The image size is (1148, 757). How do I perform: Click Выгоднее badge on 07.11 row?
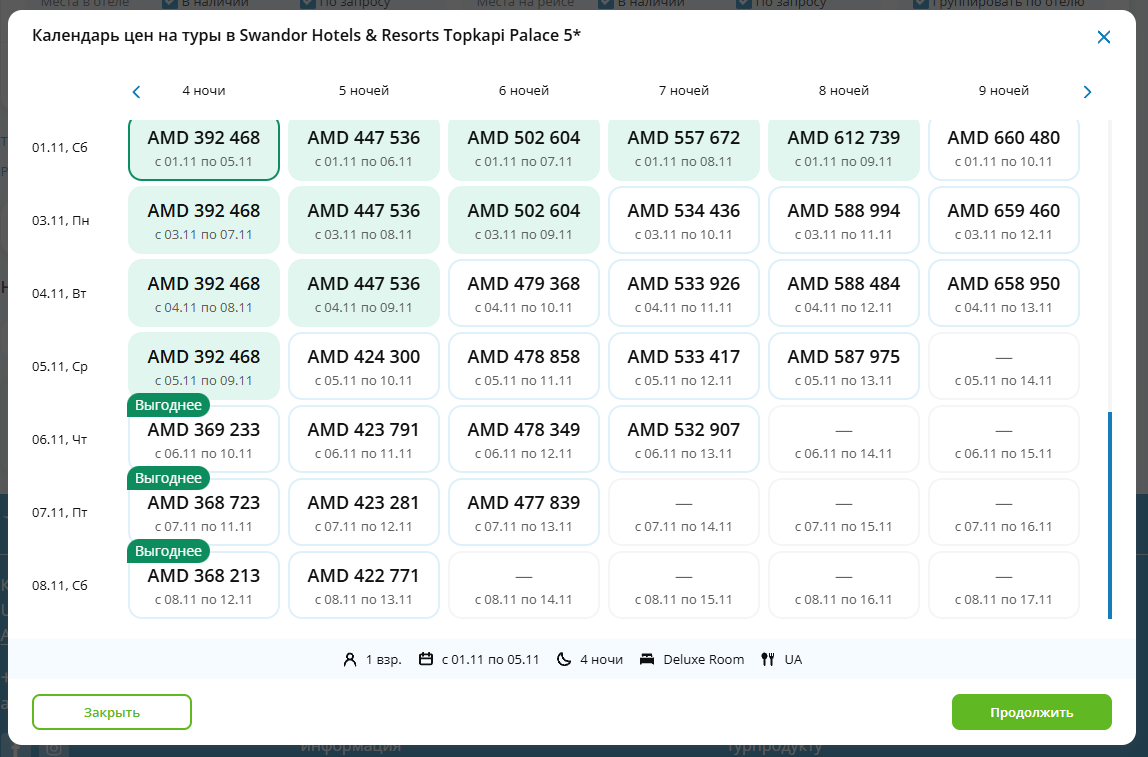pyautogui.click(x=168, y=478)
